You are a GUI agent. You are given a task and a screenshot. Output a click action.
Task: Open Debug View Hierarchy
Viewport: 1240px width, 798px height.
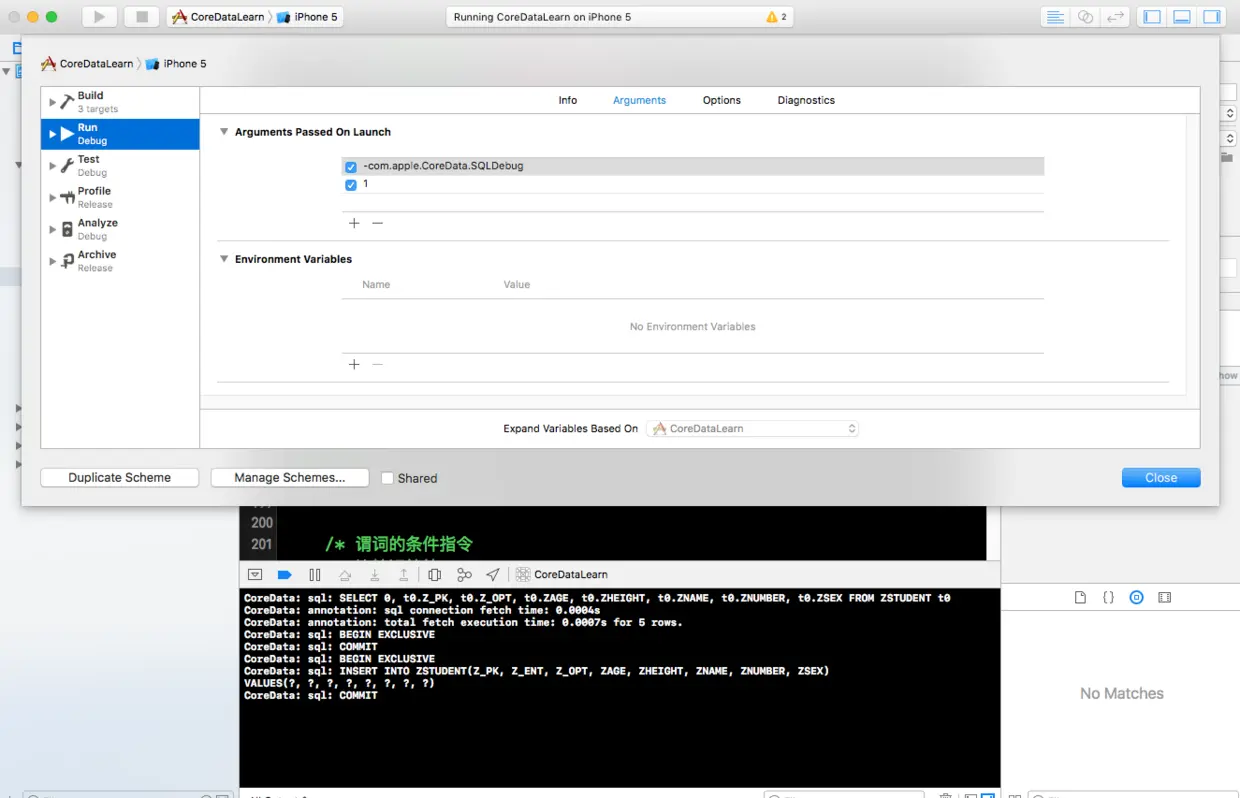(434, 575)
